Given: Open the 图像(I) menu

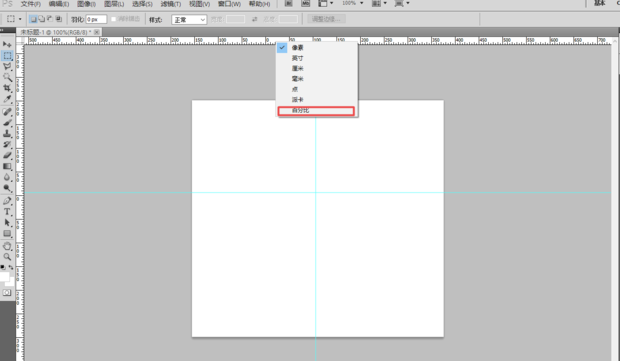Looking at the screenshot, I should coord(86,4).
